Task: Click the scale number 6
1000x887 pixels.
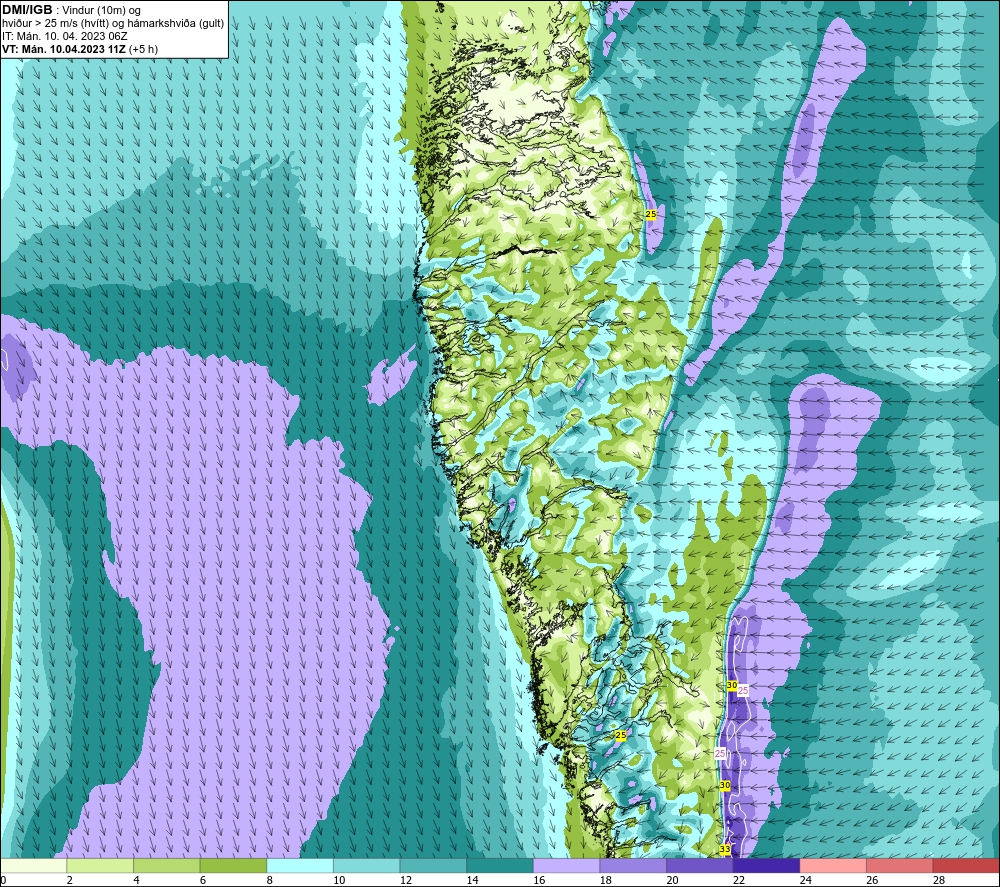Action: pyautogui.click(x=203, y=880)
